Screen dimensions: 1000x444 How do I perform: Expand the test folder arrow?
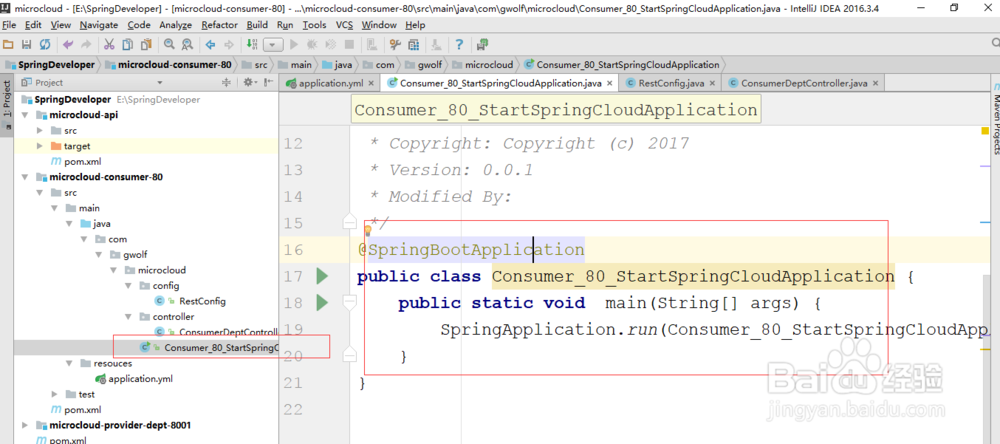pyautogui.click(x=55, y=394)
